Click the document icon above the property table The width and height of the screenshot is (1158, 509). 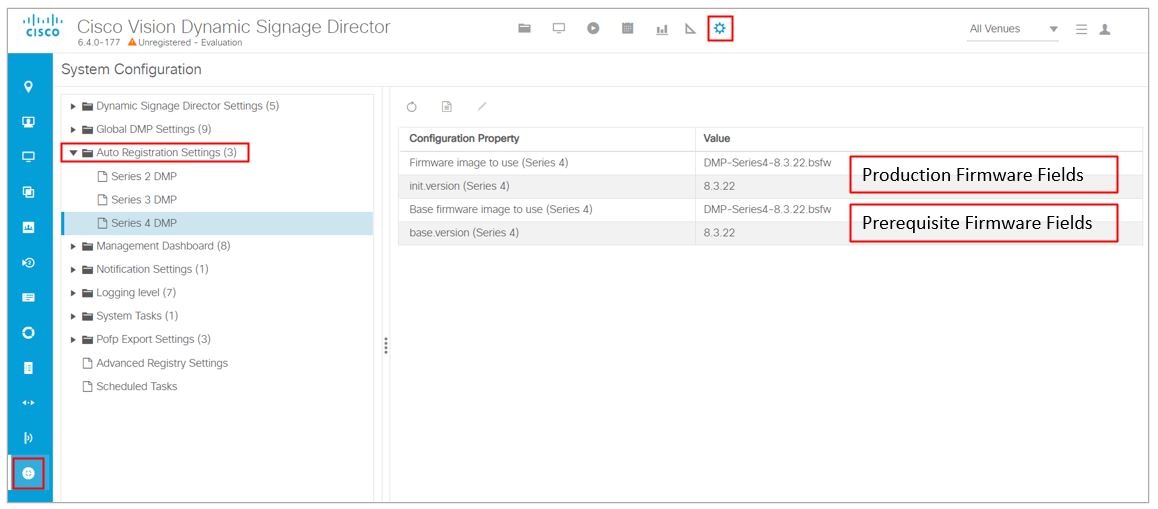pos(447,107)
